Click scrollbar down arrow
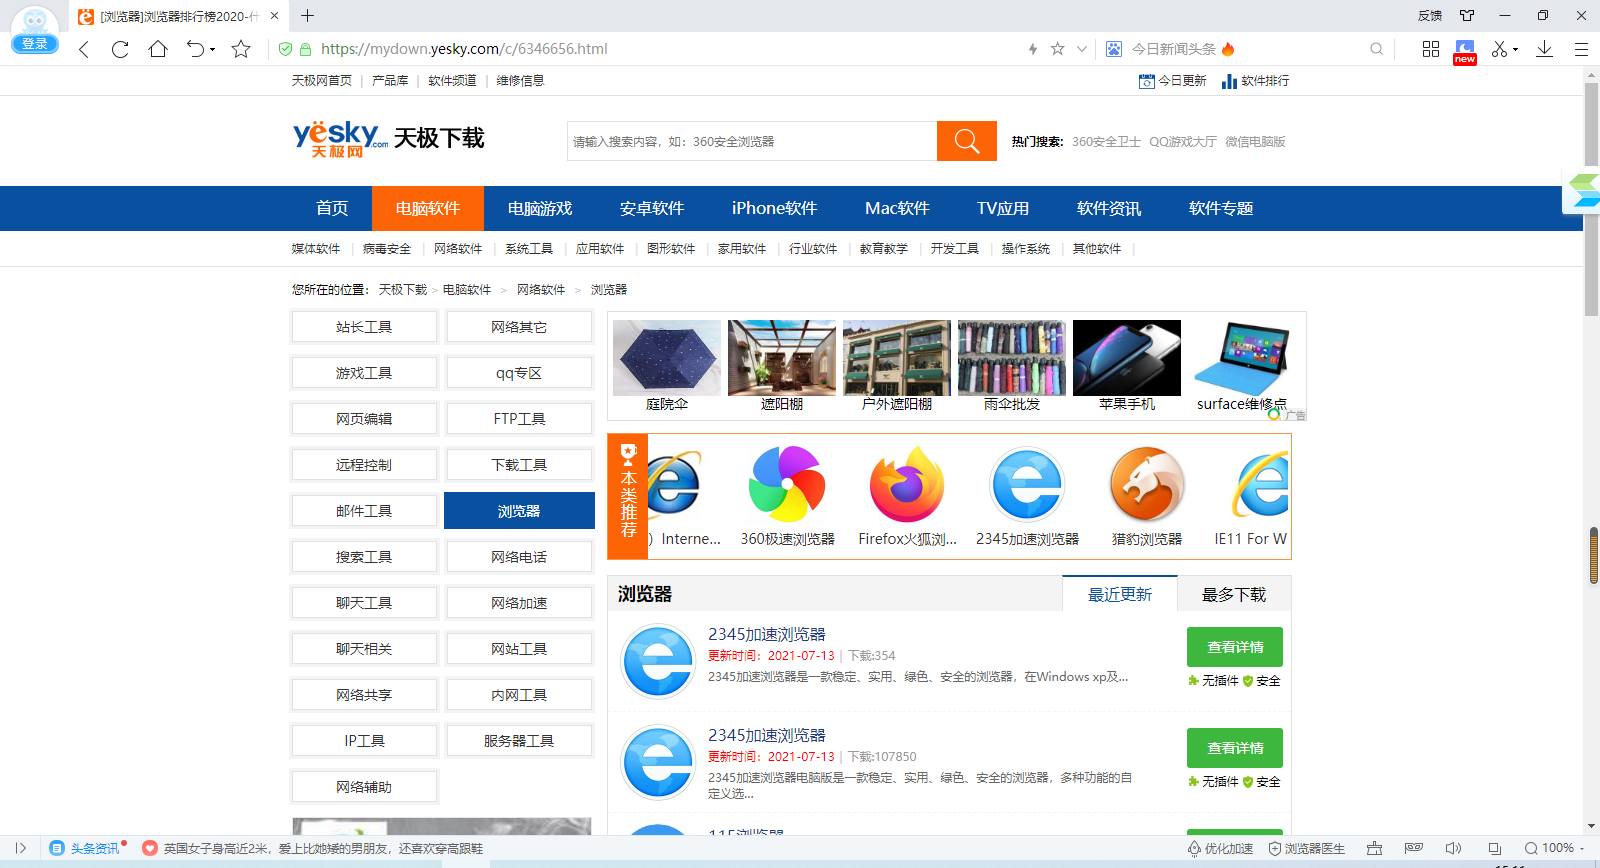1600x868 pixels. pyautogui.click(x=1591, y=826)
